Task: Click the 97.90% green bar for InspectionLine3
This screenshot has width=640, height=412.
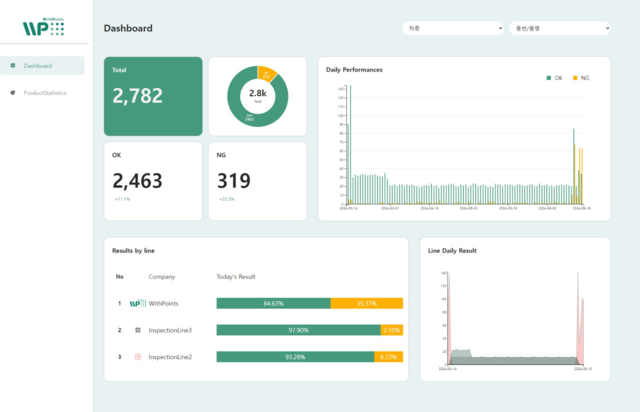Action: (297, 330)
